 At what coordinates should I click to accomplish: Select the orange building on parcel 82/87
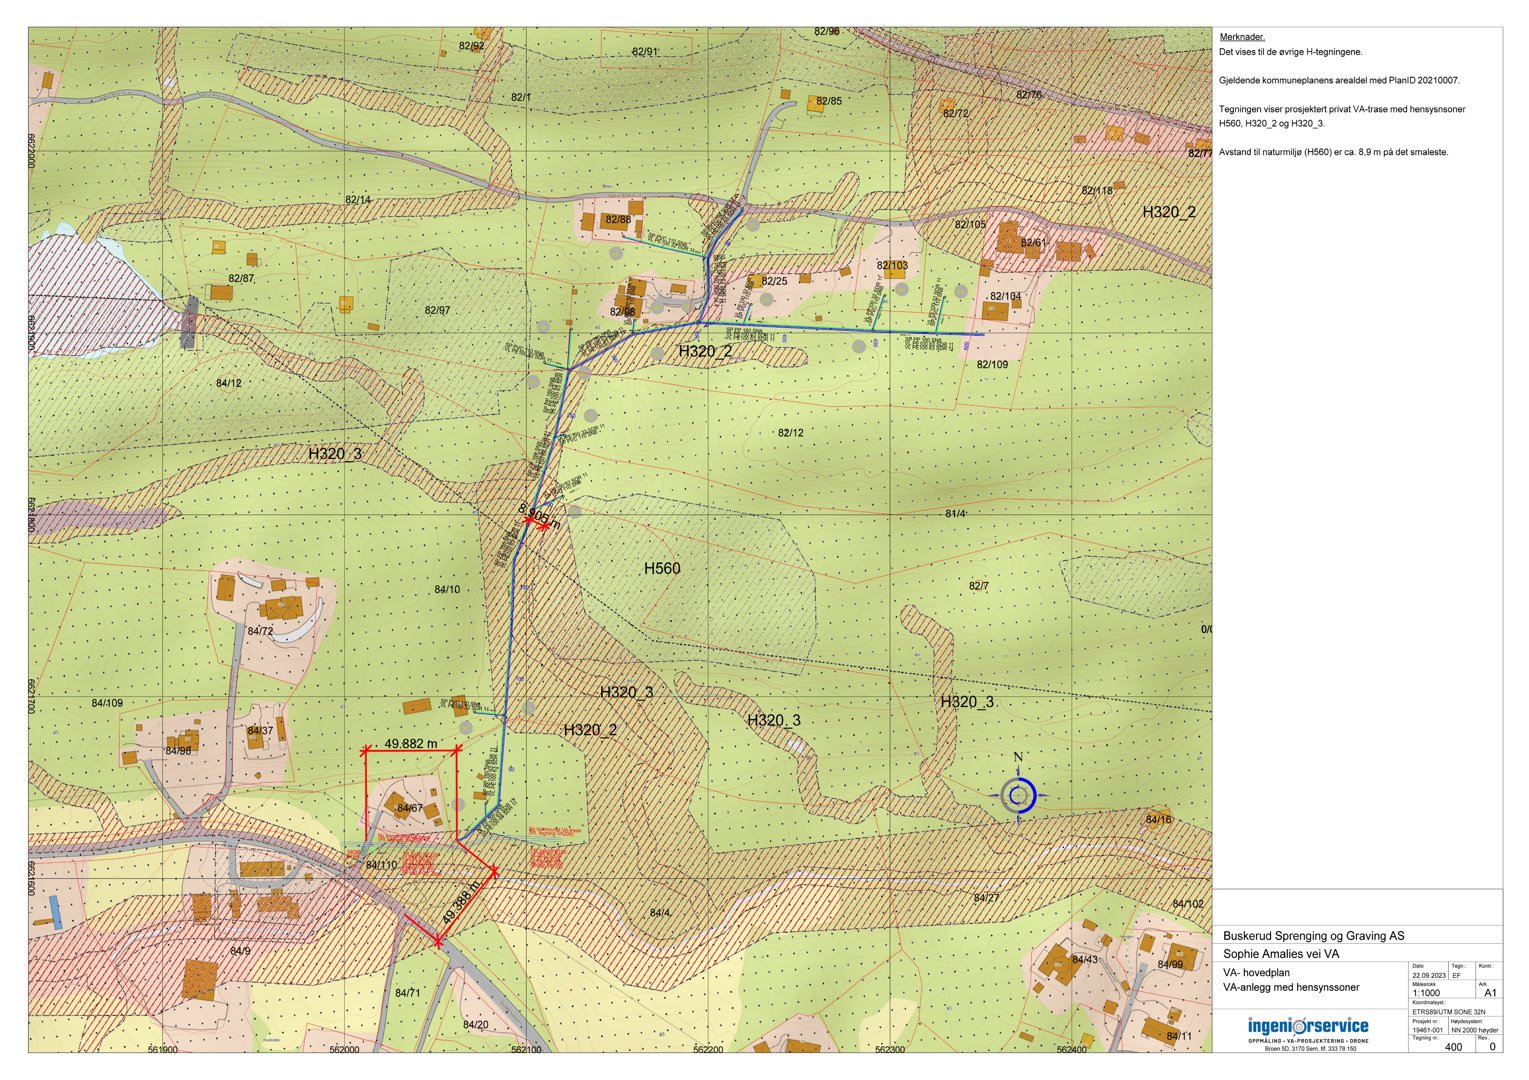tap(221, 293)
